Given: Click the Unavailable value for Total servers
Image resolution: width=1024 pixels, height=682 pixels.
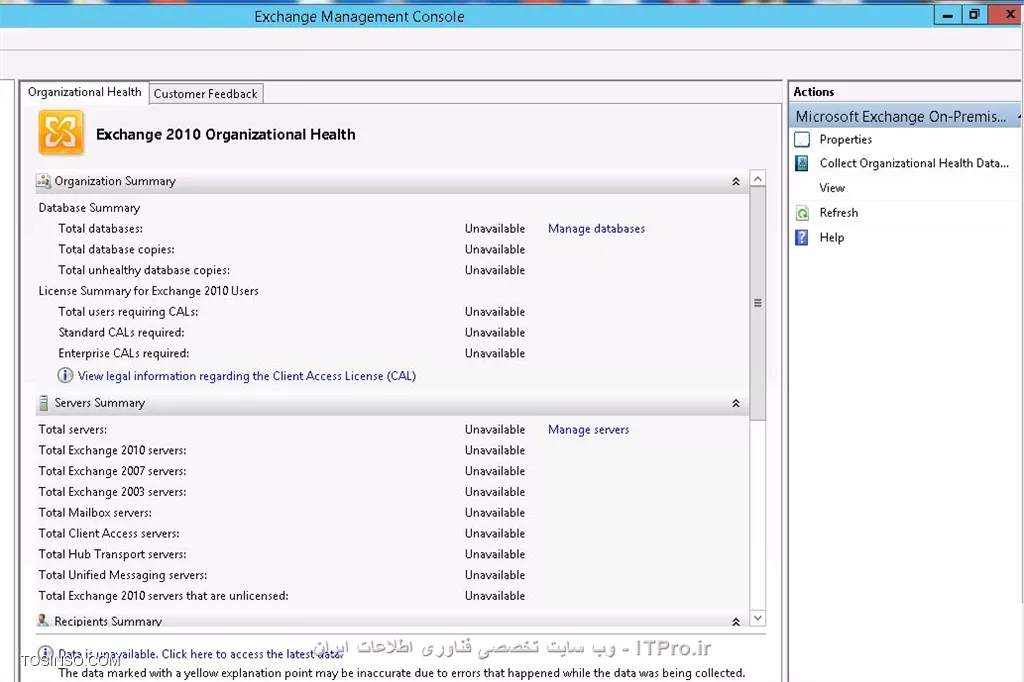Looking at the screenshot, I should tap(495, 430).
